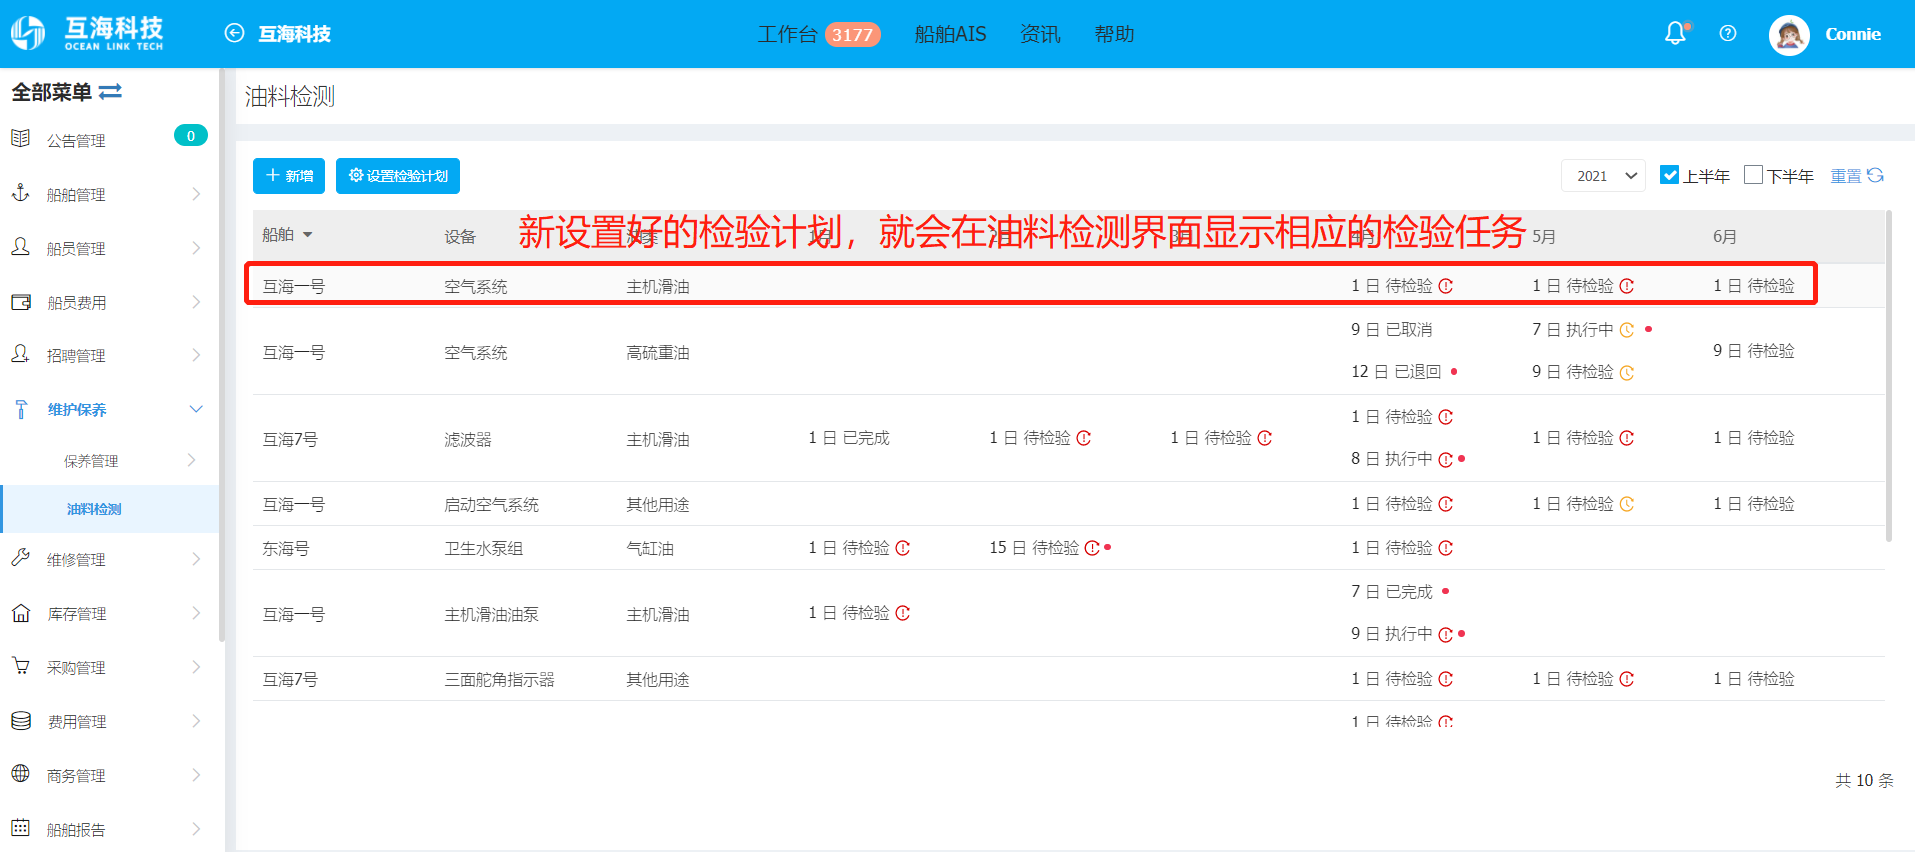Uncheck the 上半年 checkbox
The image size is (1915, 852).
[1669, 174]
